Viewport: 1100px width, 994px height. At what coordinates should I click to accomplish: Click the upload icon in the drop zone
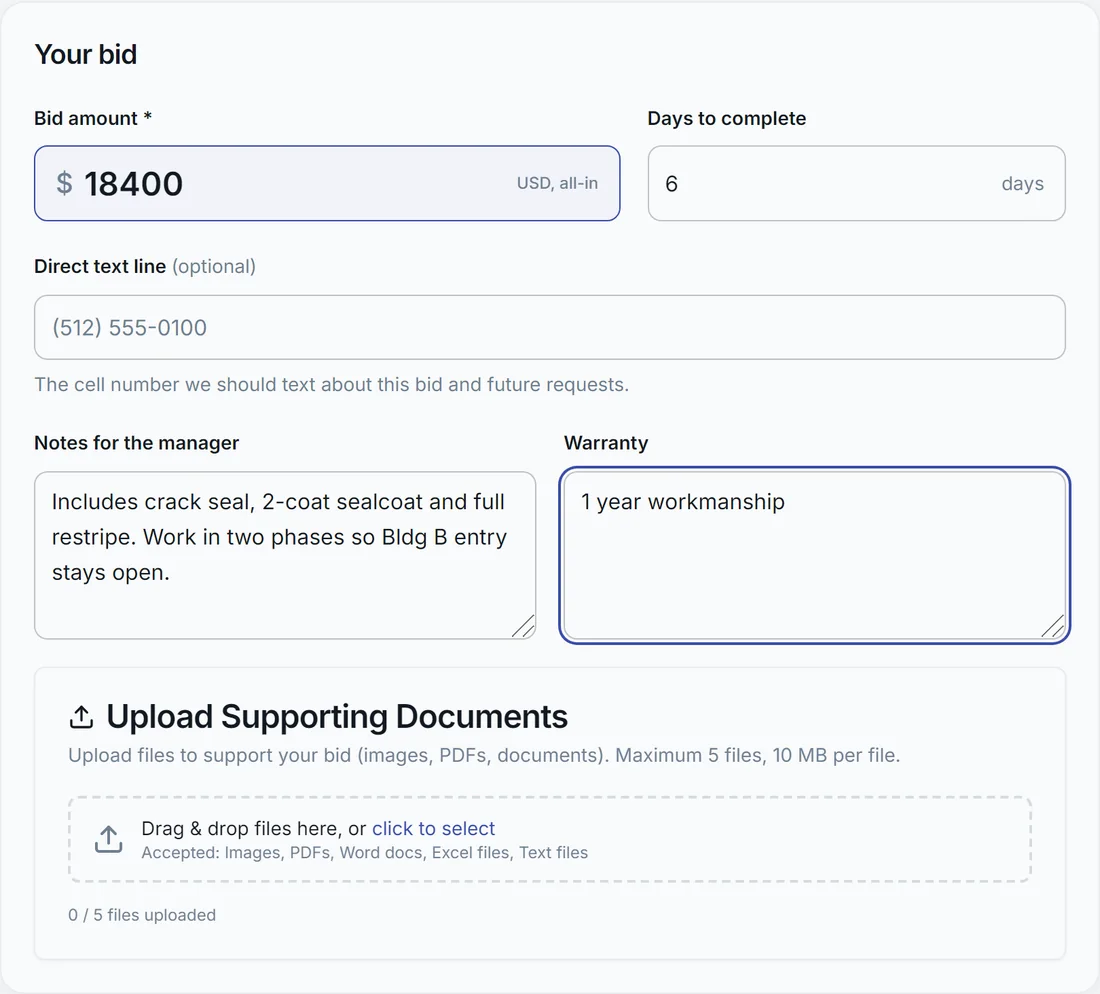[109, 840]
